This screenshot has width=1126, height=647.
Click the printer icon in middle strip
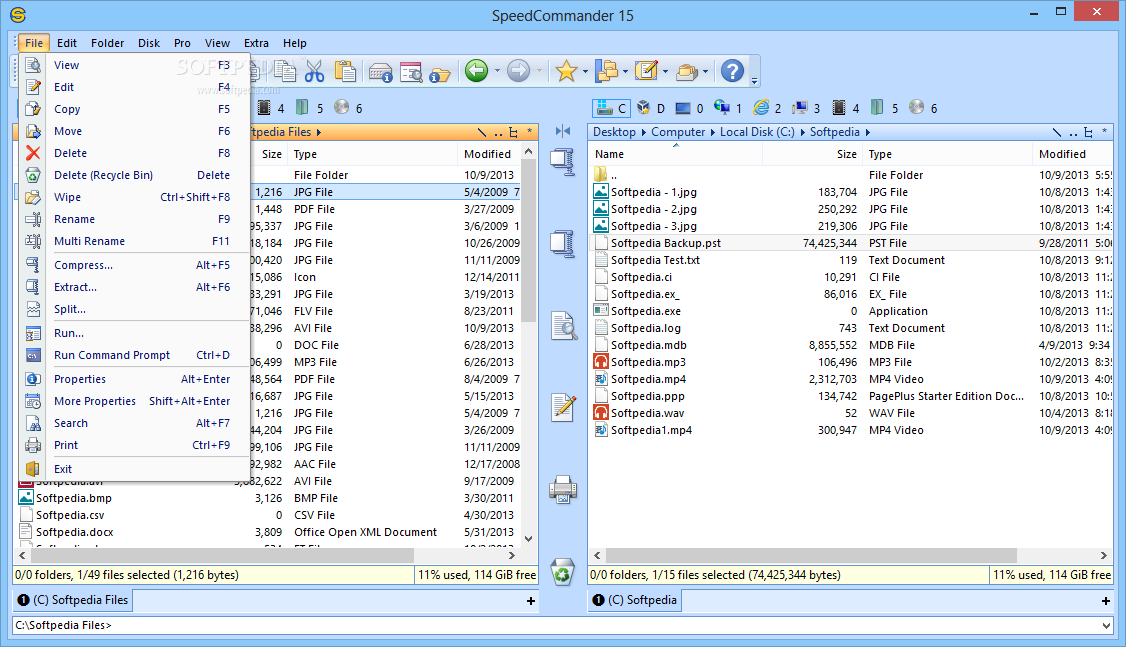563,490
